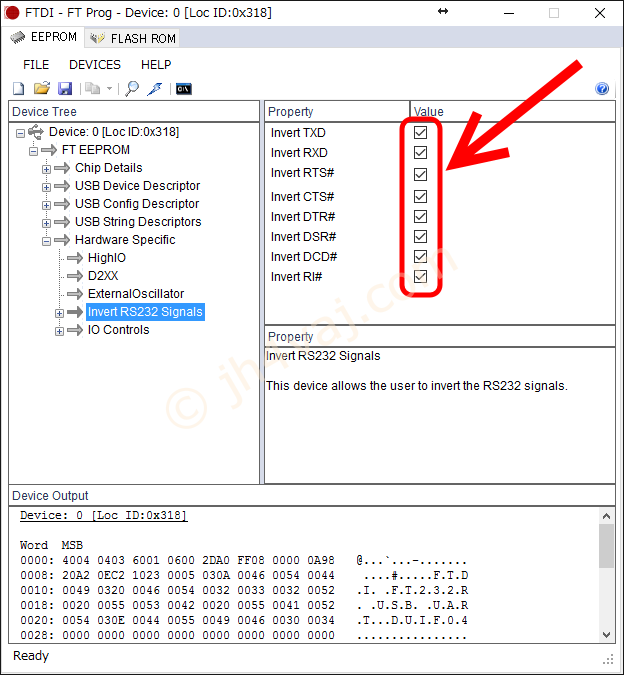This screenshot has height=675, width=624.
Task: Click the copy template toolbar icon
Action: (x=92, y=89)
